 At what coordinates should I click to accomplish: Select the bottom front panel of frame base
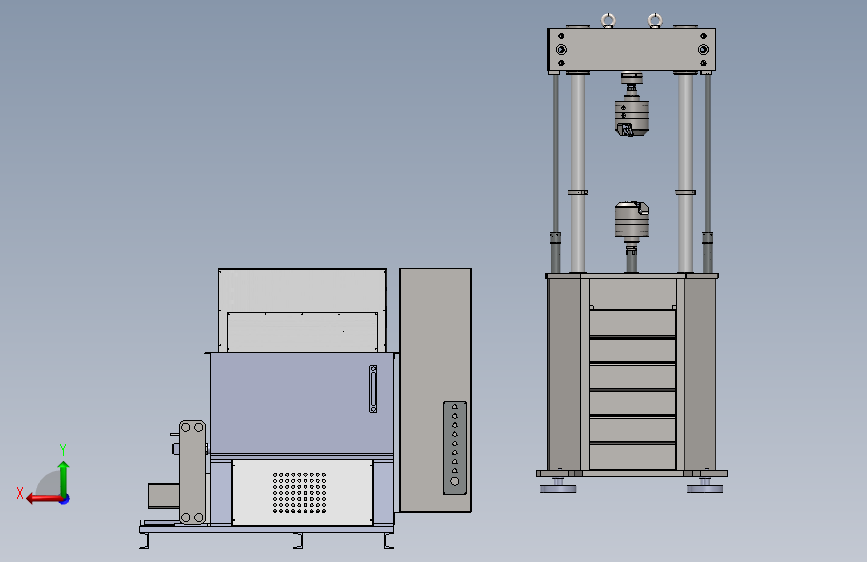(x=633, y=457)
